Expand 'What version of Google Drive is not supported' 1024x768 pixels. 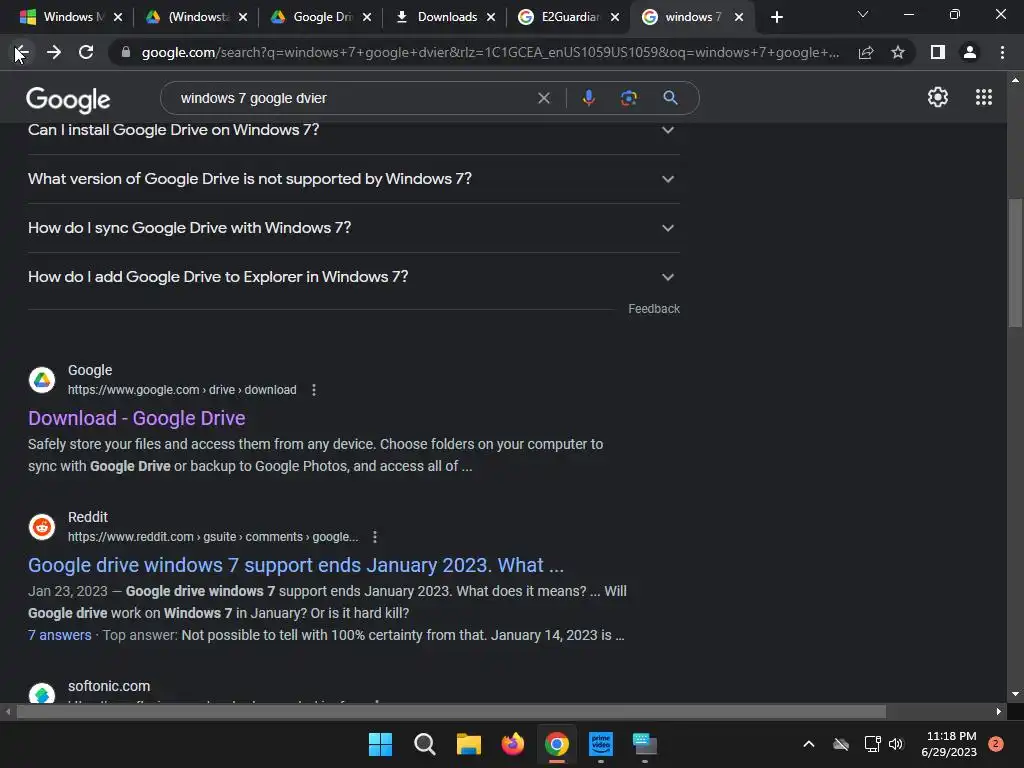[354, 179]
